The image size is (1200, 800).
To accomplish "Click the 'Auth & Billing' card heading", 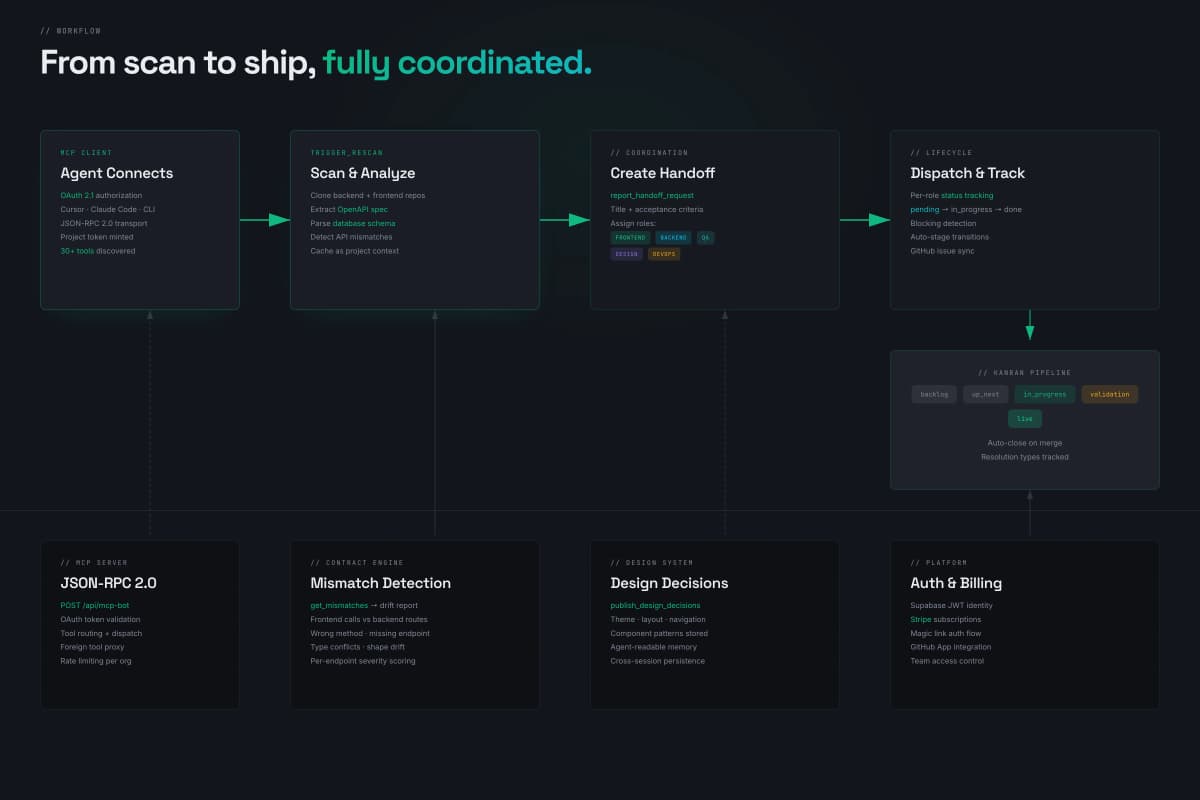I will click(x=956, y=583).
